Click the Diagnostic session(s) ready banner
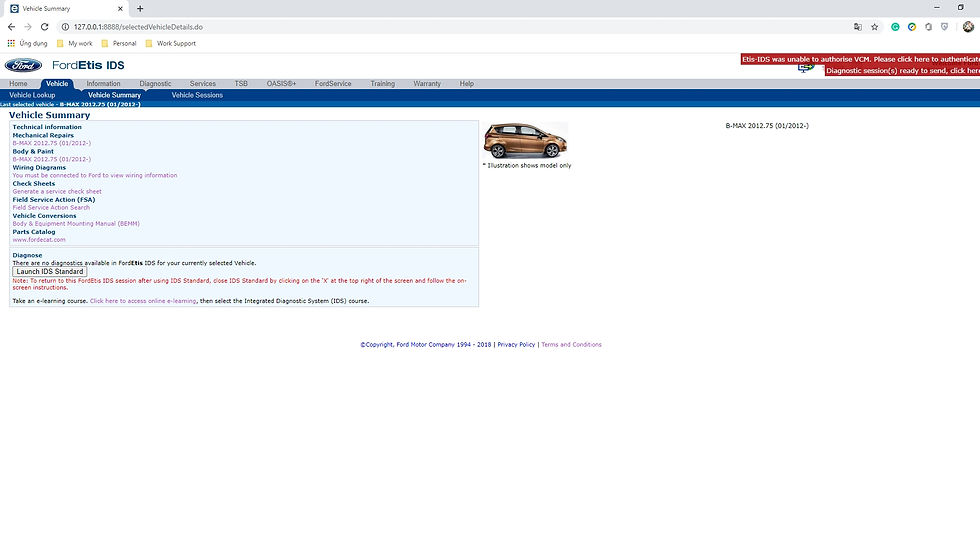Screen dimensions: 980x539 point(902,71)
